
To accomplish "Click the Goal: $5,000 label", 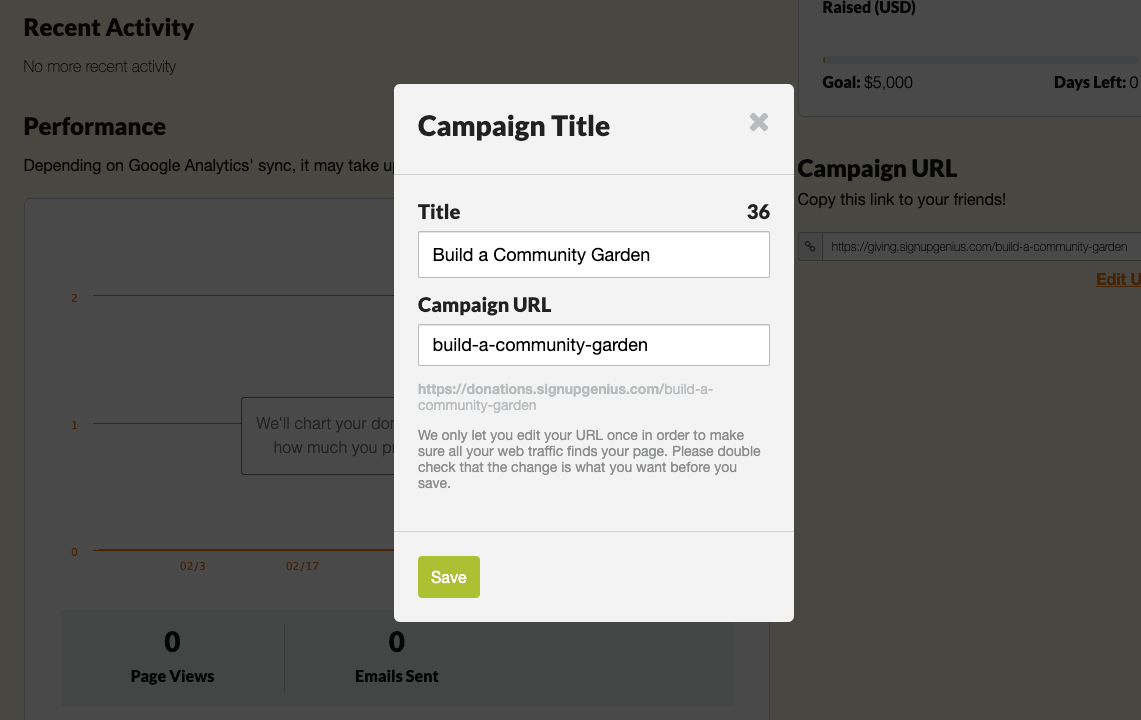I will pos(867,82).
